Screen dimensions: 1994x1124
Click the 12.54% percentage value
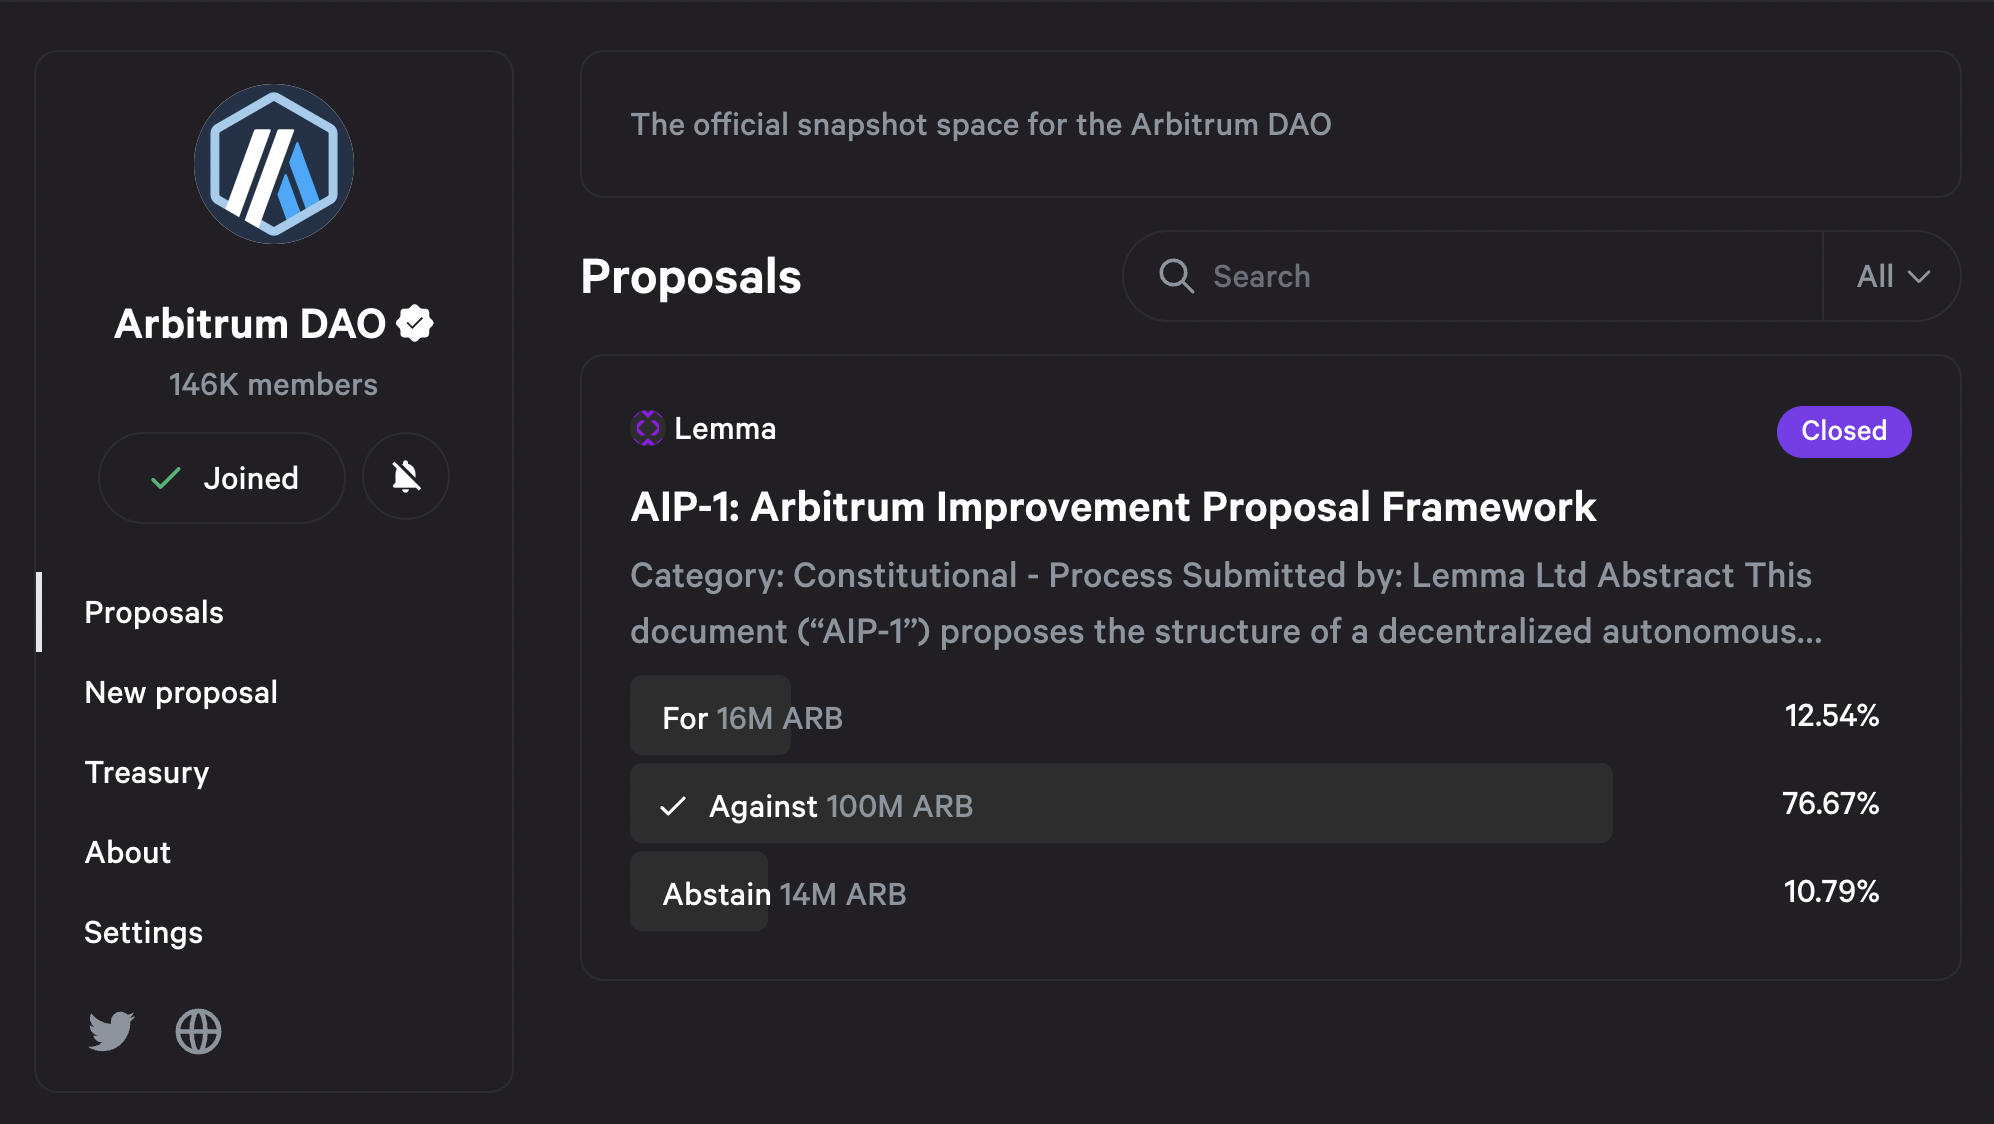click(1831, 716)
